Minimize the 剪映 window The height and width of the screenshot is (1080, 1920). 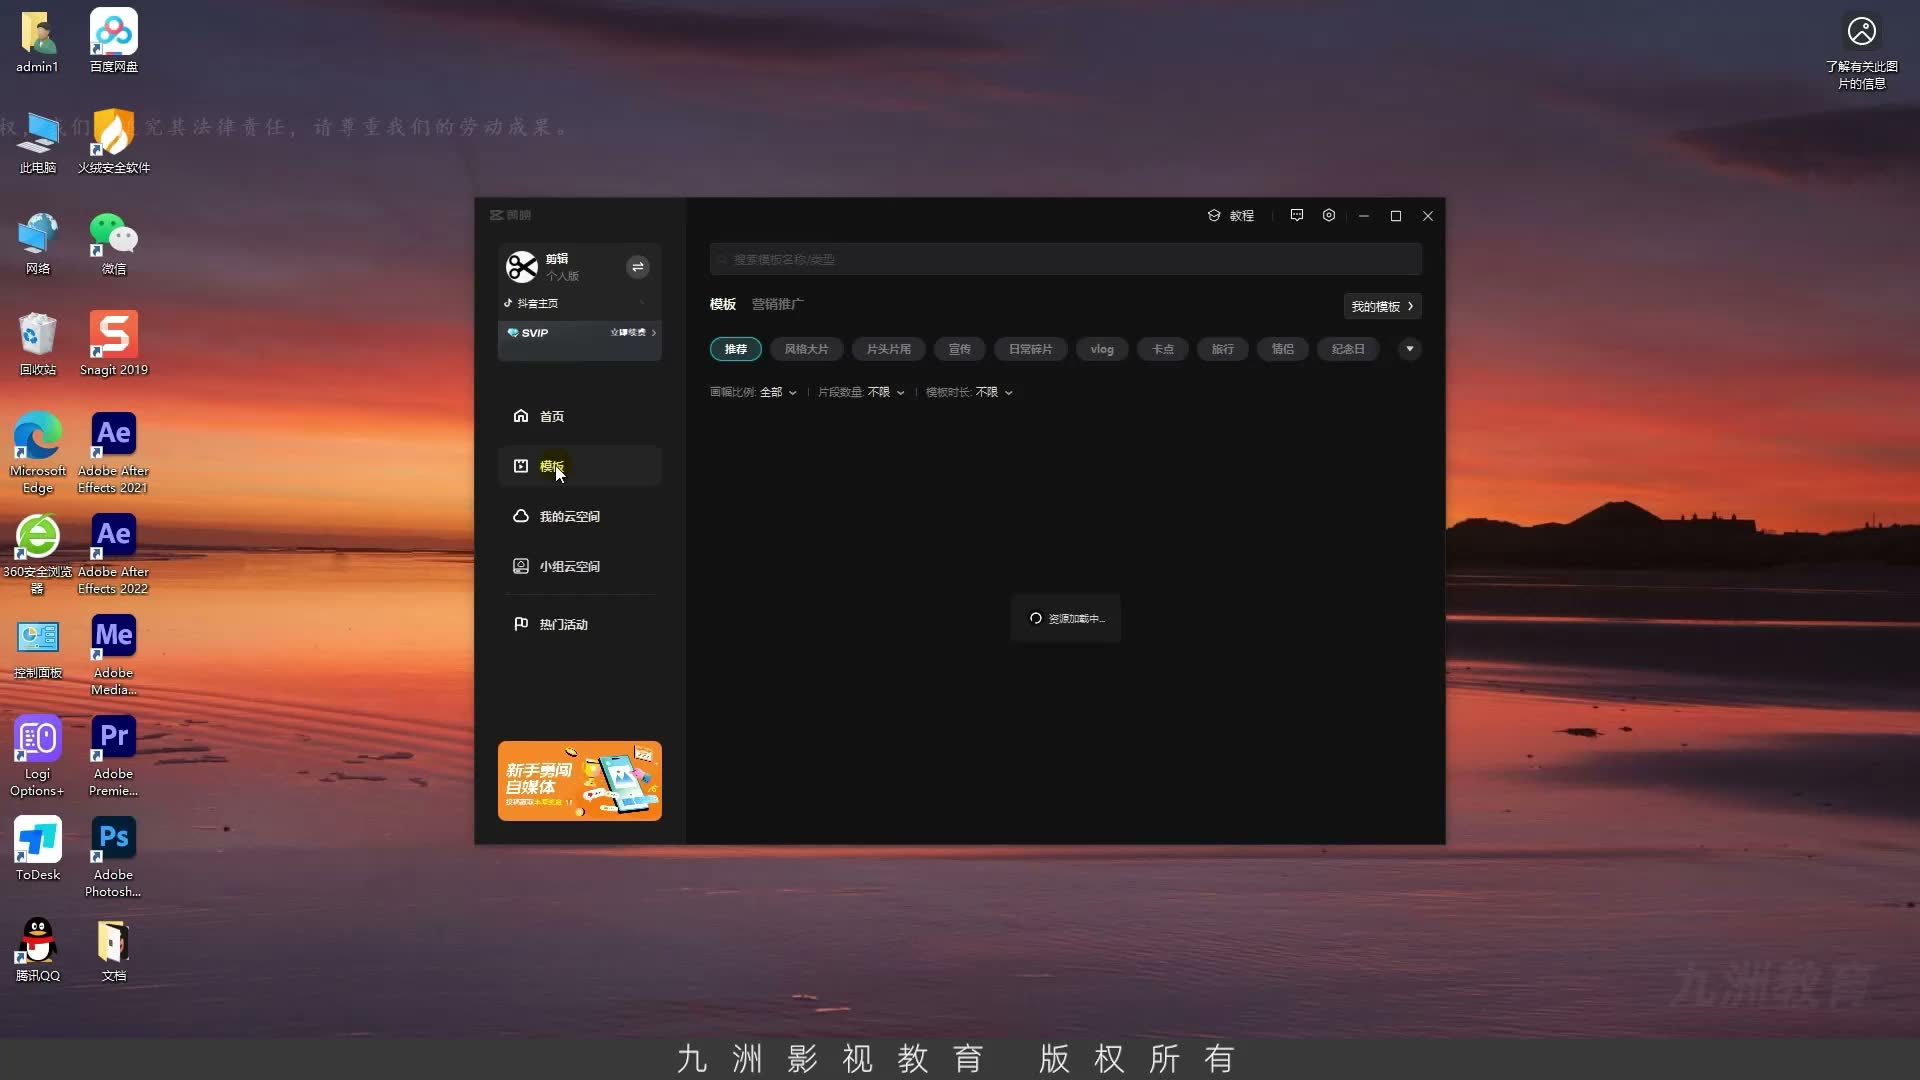click(1364, 216)
